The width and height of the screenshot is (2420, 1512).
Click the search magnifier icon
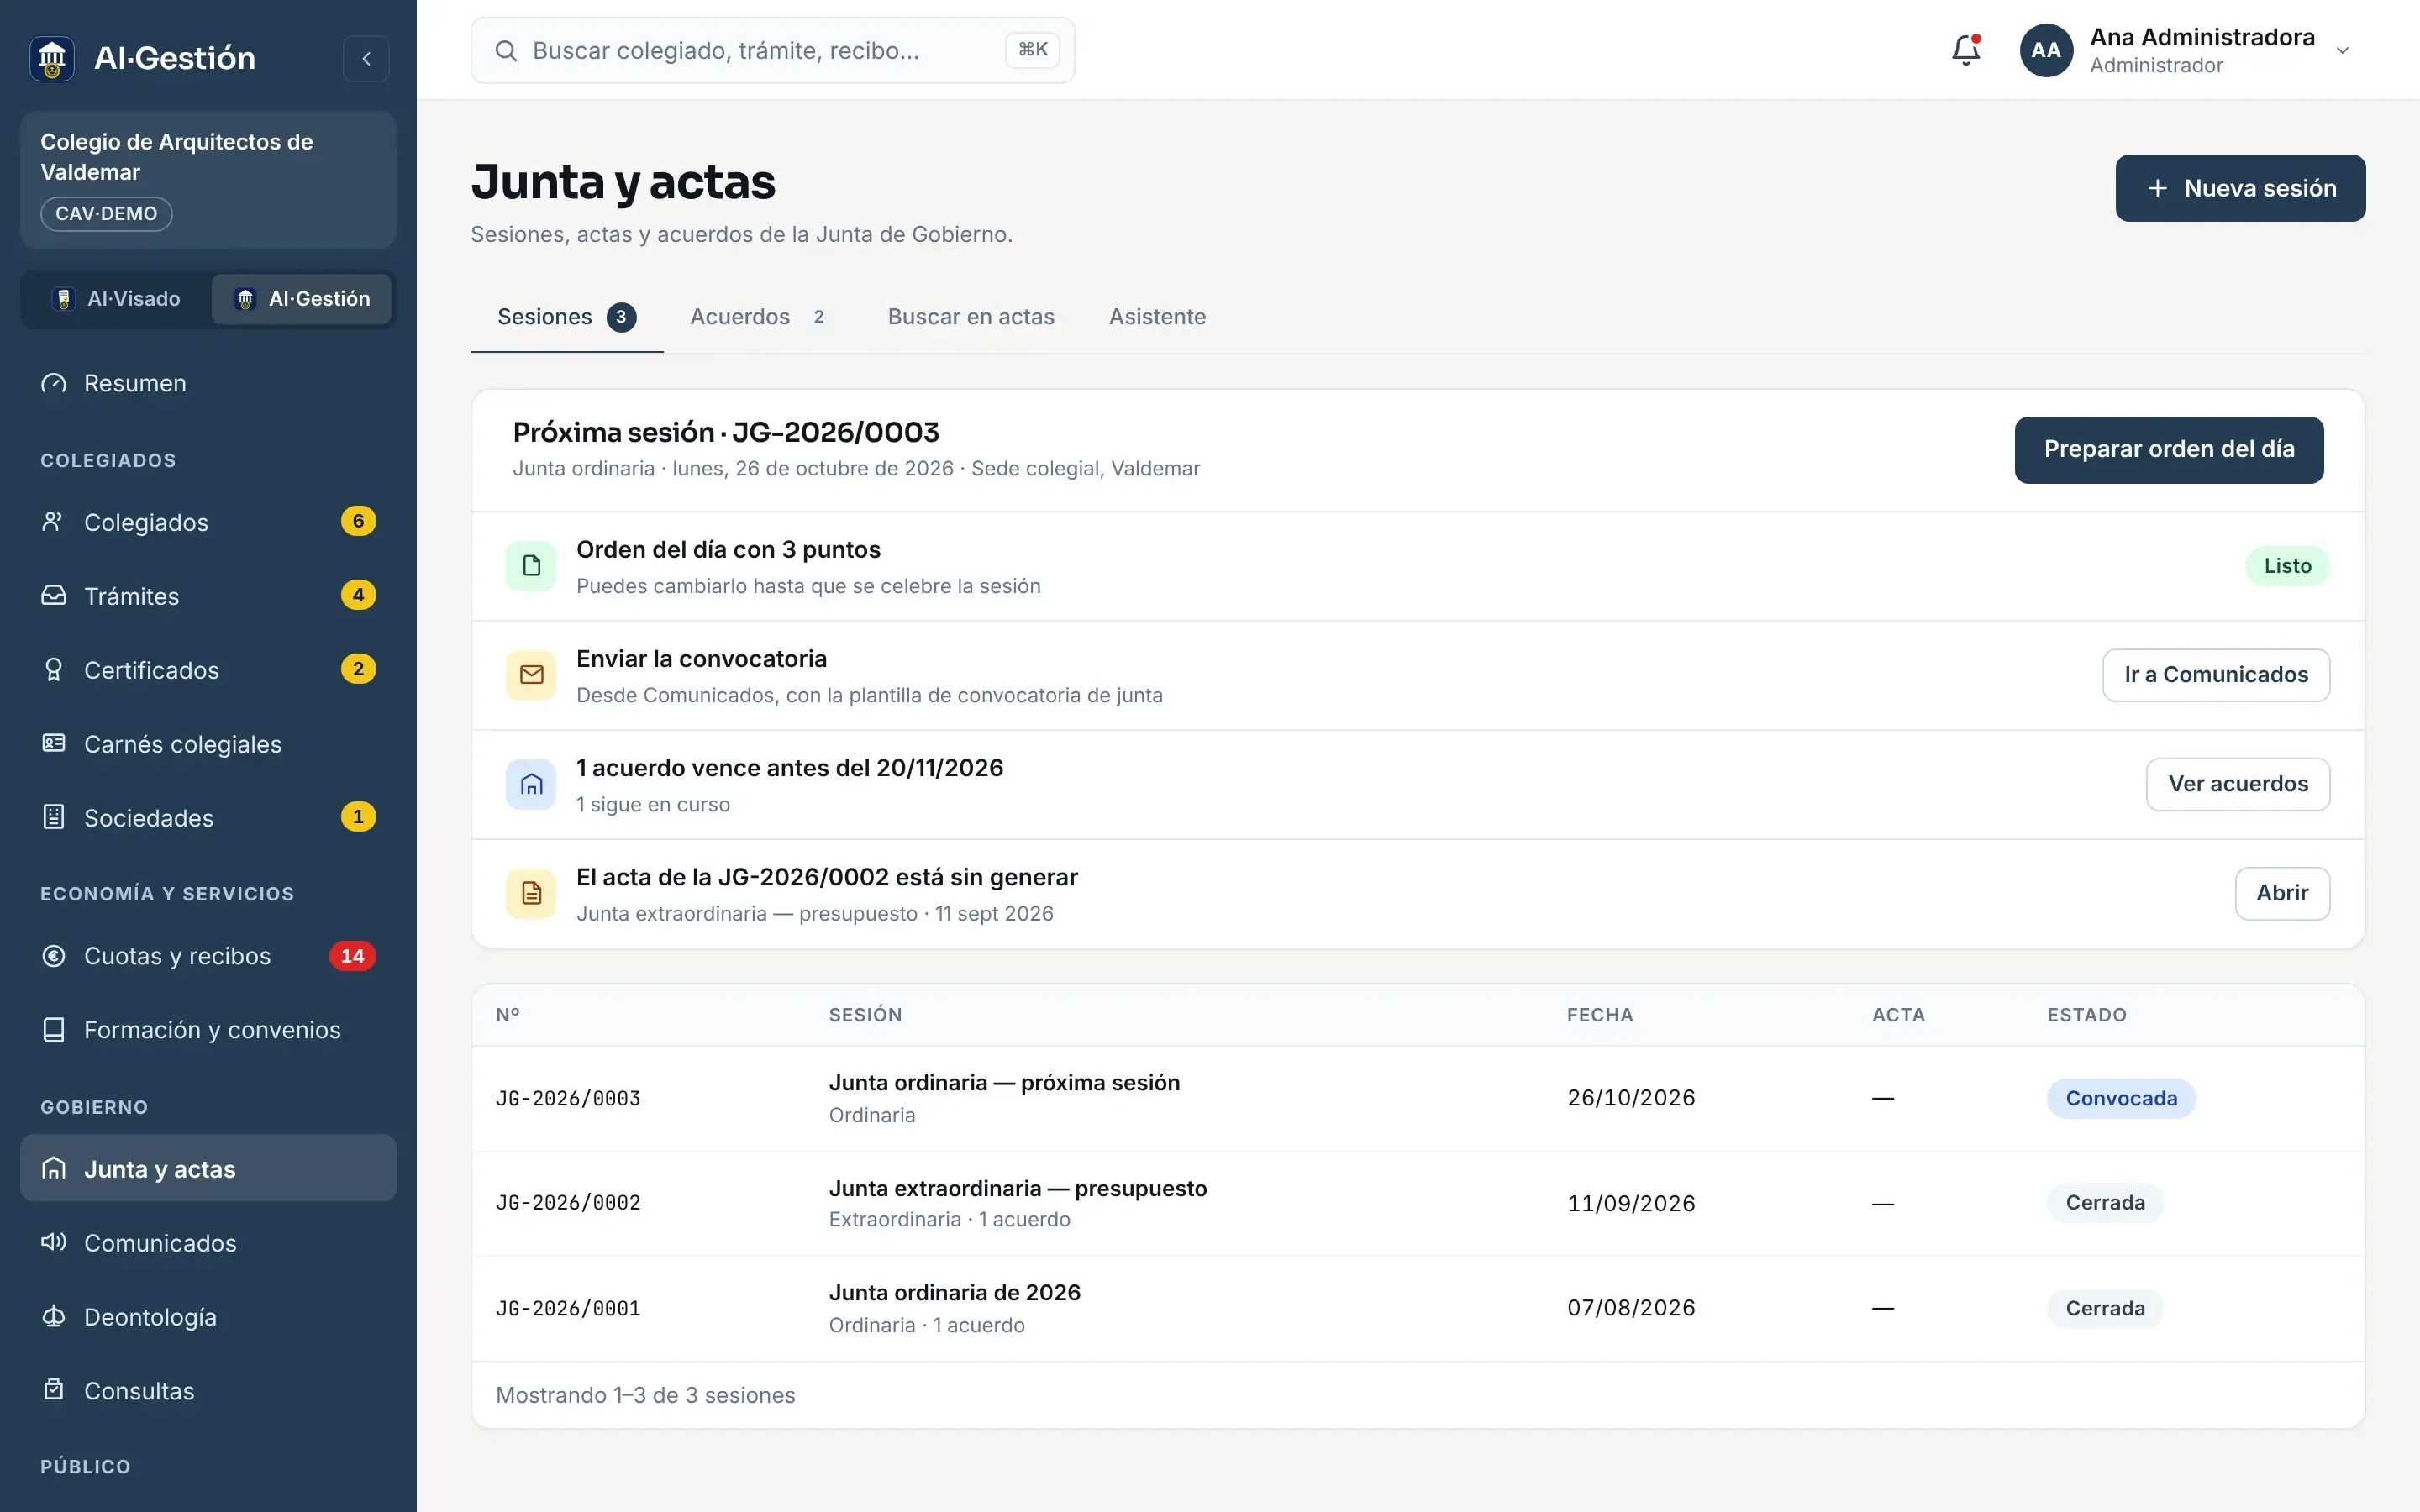506,51
